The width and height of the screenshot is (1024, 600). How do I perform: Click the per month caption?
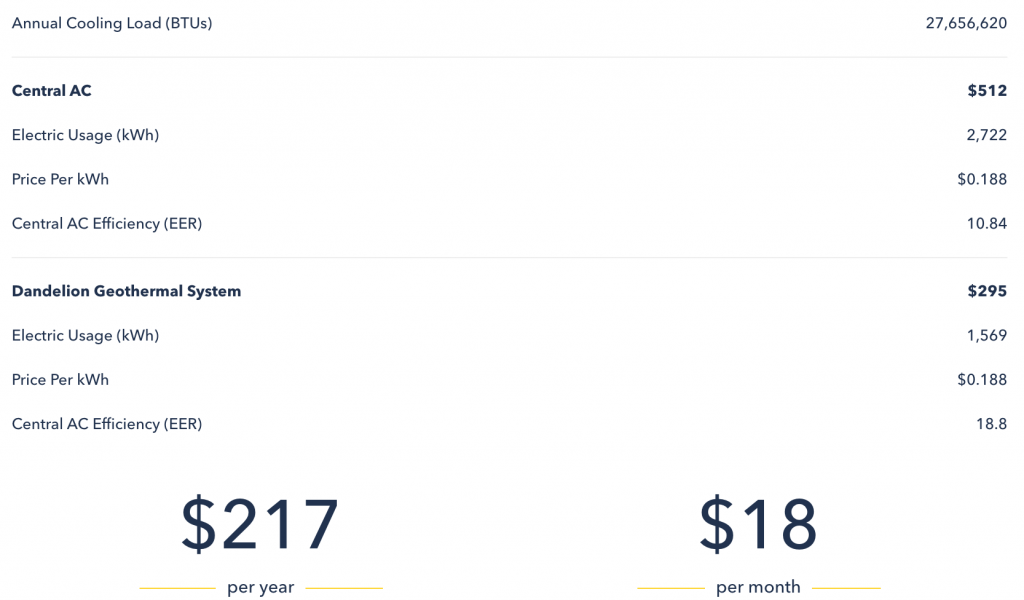[758, 587]
